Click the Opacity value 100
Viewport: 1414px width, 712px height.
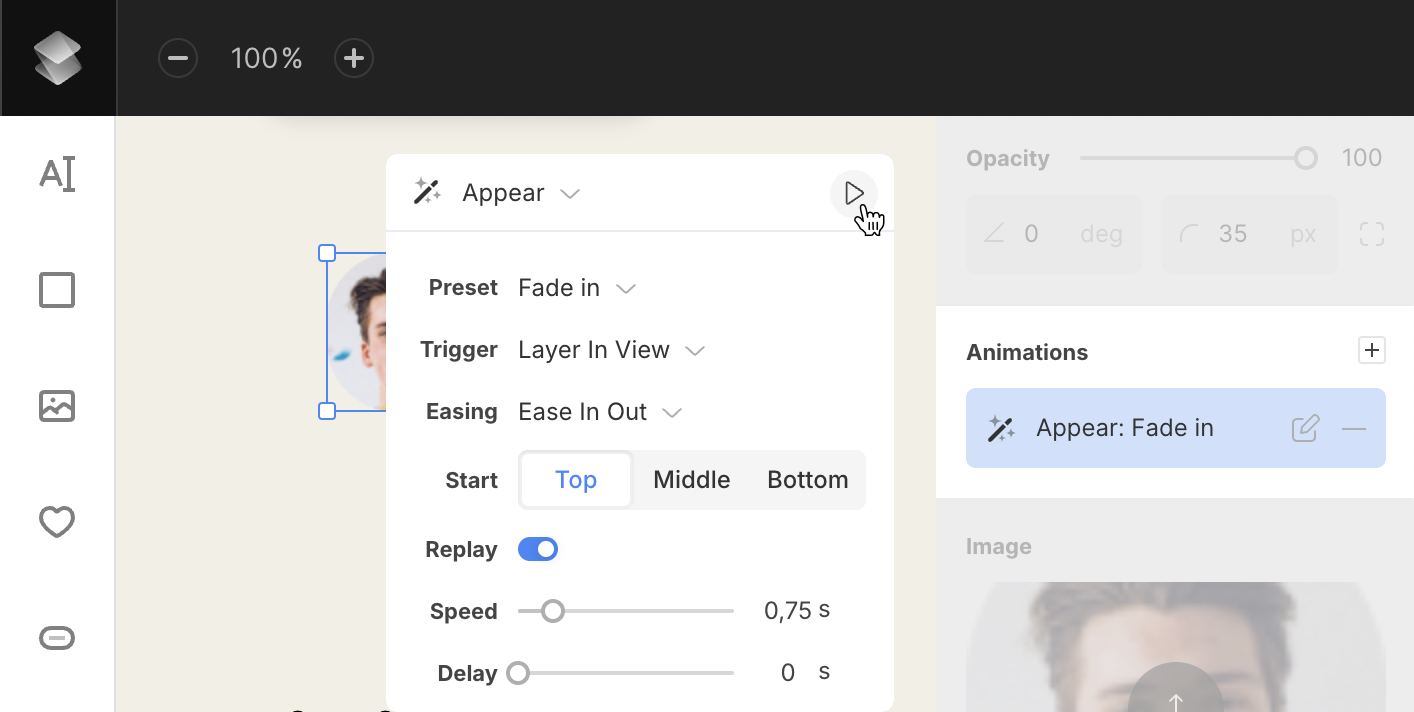[x=1362, y=158]
